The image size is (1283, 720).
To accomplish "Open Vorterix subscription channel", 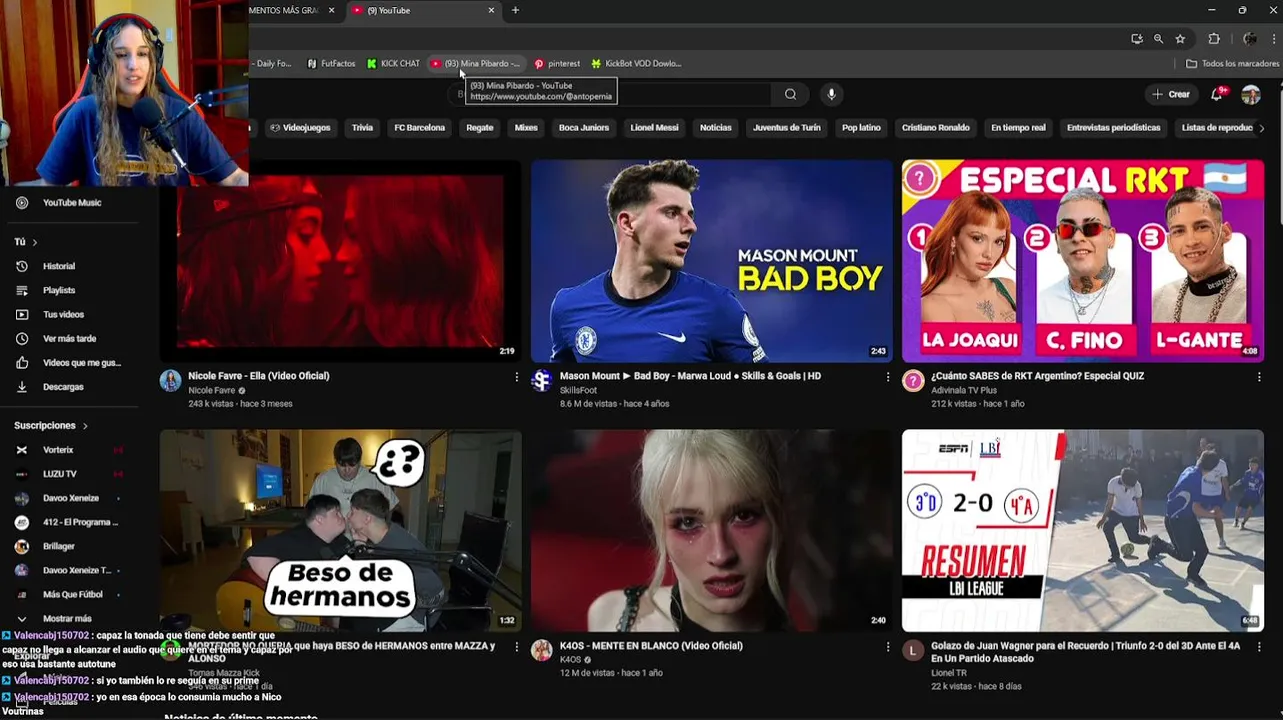I will point(58,450).
